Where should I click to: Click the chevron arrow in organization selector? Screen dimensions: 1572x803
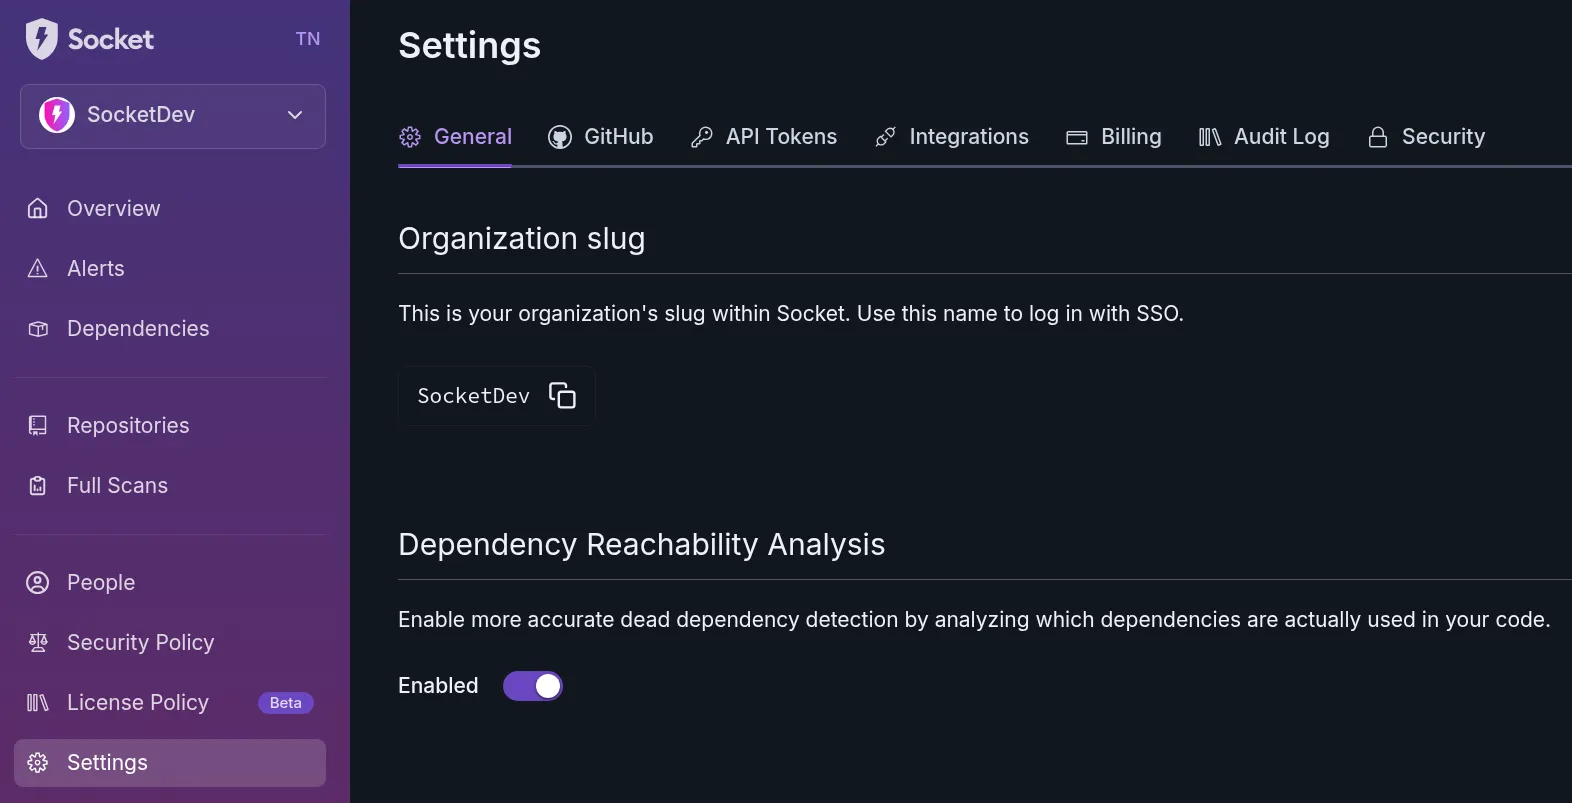click(295, 115)
